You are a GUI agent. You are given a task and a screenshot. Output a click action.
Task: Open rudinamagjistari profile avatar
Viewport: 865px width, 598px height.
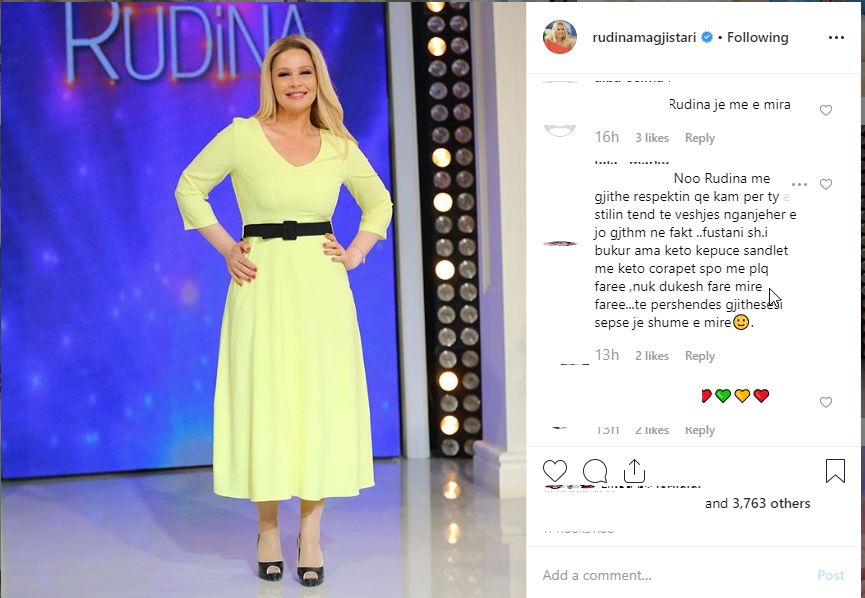pyautogui.click(x=560, y=38)
